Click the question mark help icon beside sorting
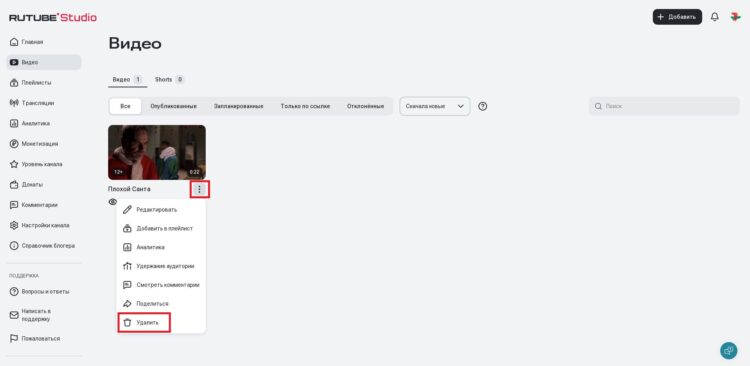This screenshot has width=750, height=366. click(x=483, y=106)
